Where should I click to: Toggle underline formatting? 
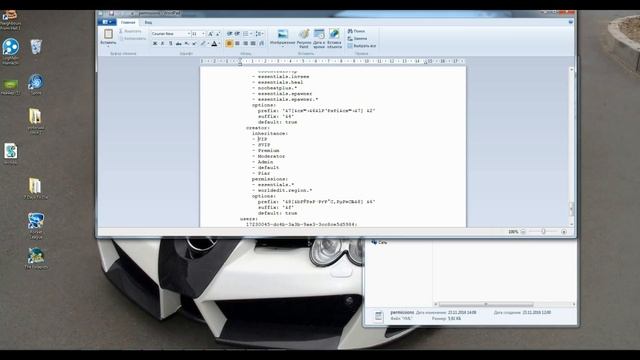coord(171,43)
